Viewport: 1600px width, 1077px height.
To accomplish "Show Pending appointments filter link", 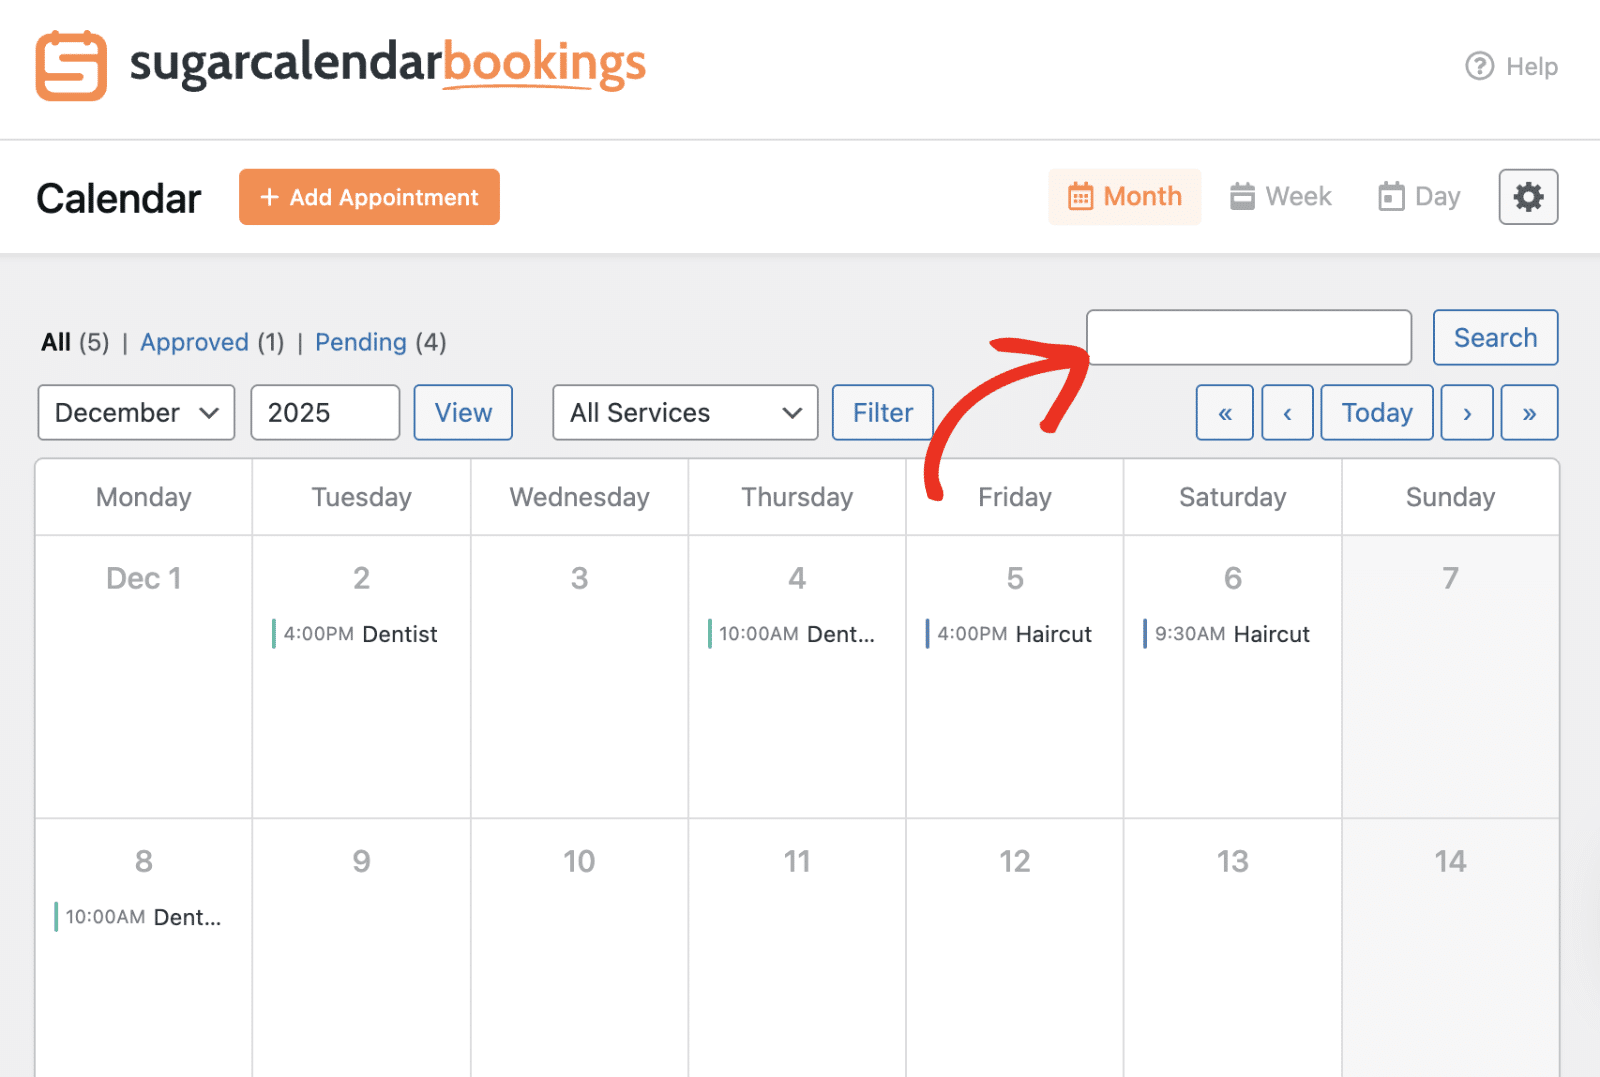I will (360, 342).
